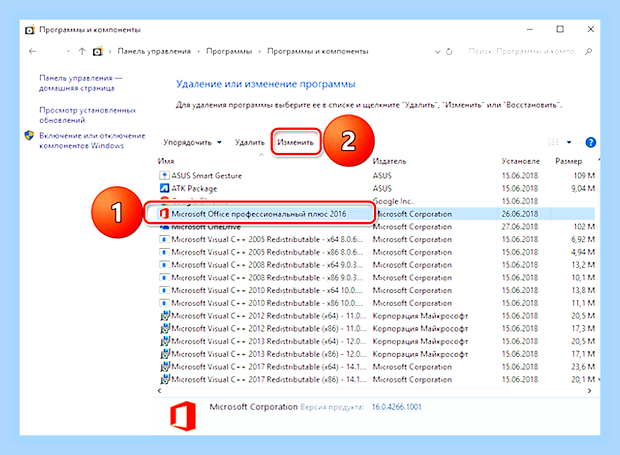
Task: Select Visual C++ 2017 Redistributable (x64) row
Action: coord(376,367)
